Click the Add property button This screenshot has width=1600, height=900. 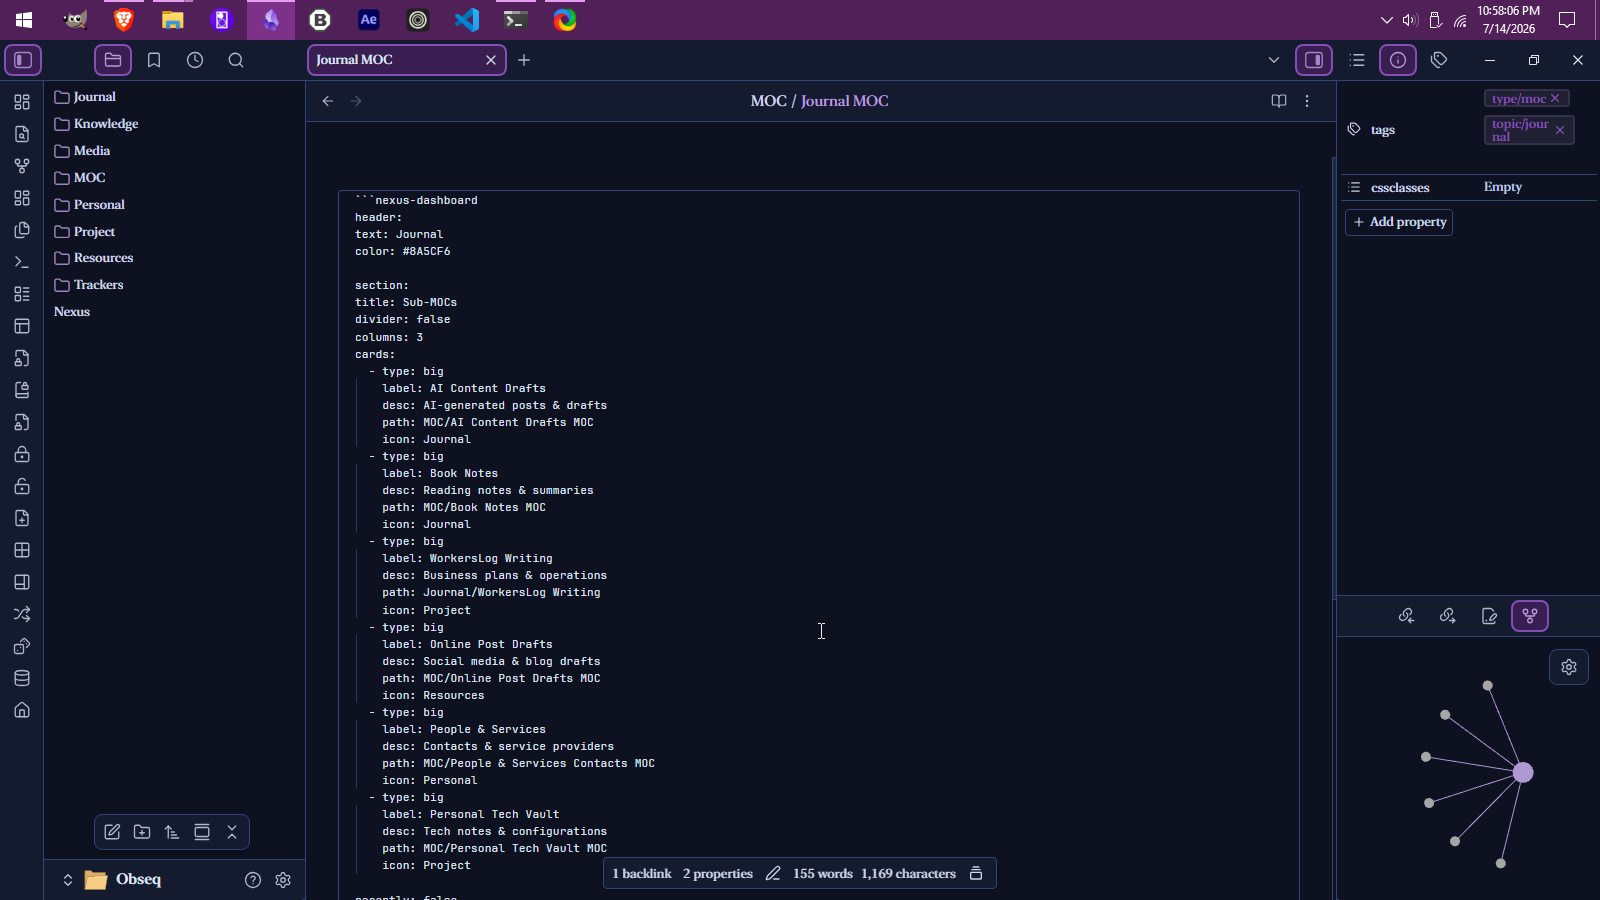[1399, 222]
